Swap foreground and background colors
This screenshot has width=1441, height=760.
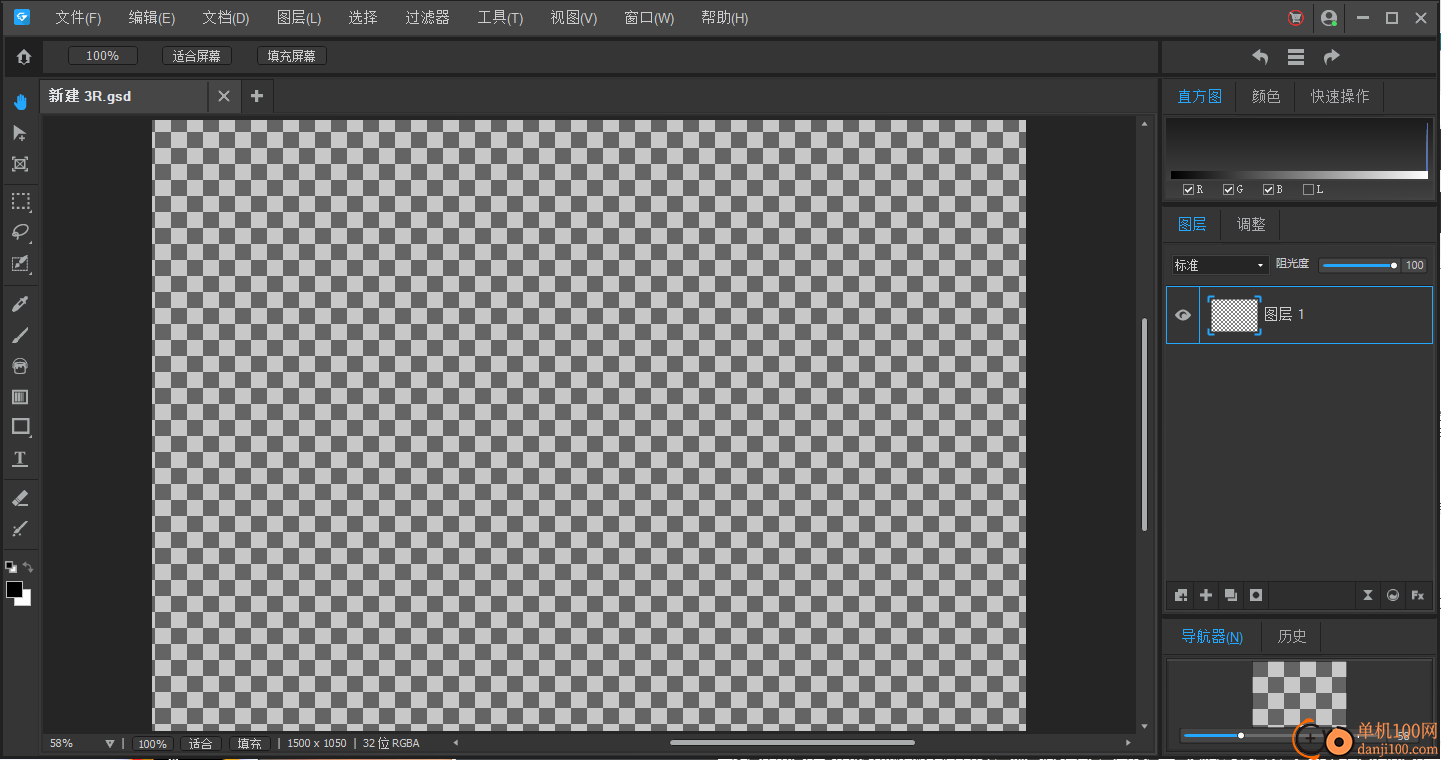point(28,567)
